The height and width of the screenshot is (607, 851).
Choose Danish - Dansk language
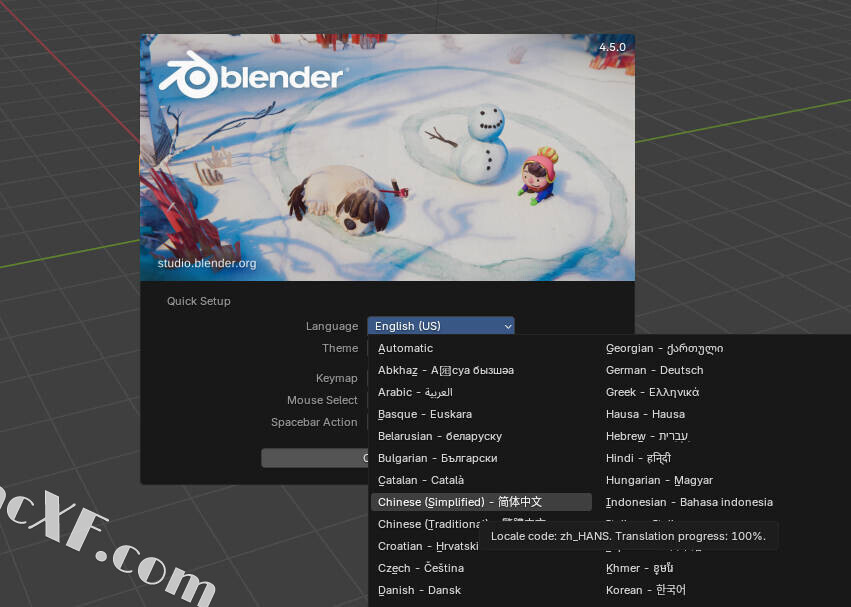[481, 590]
